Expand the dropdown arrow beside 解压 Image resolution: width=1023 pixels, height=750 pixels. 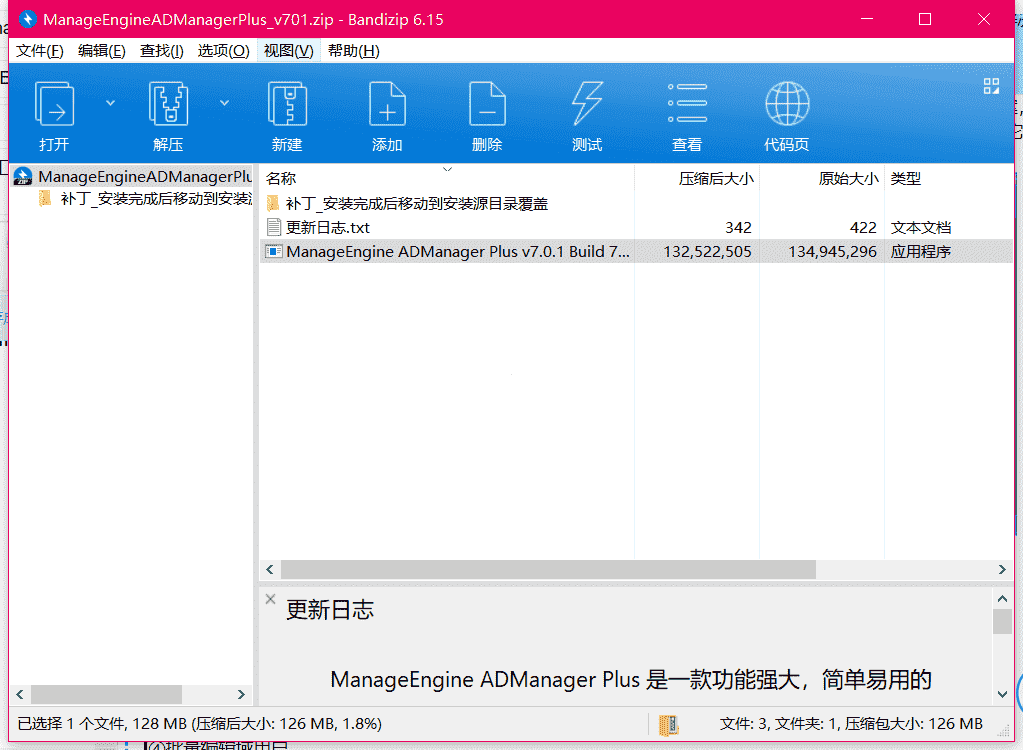coord(224,103)
